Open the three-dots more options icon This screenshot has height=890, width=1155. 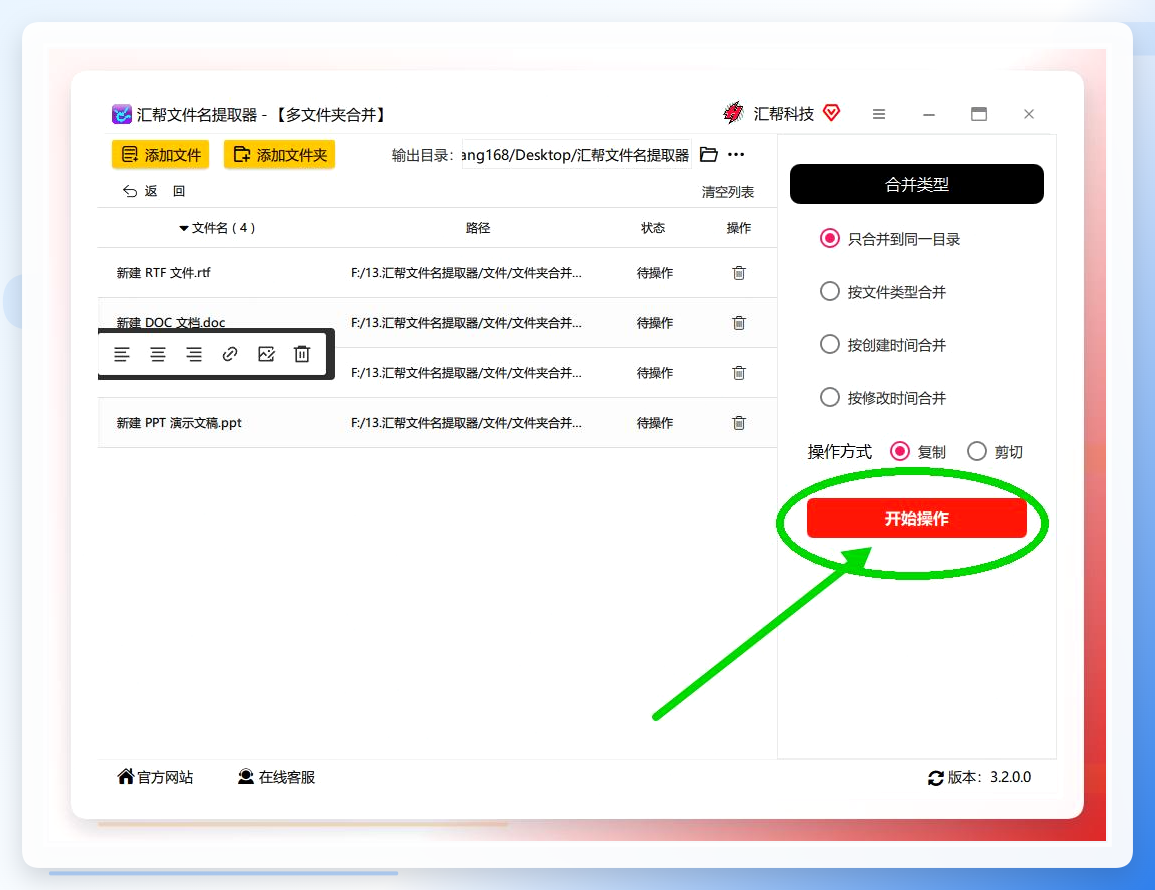(x=736, y=155)
